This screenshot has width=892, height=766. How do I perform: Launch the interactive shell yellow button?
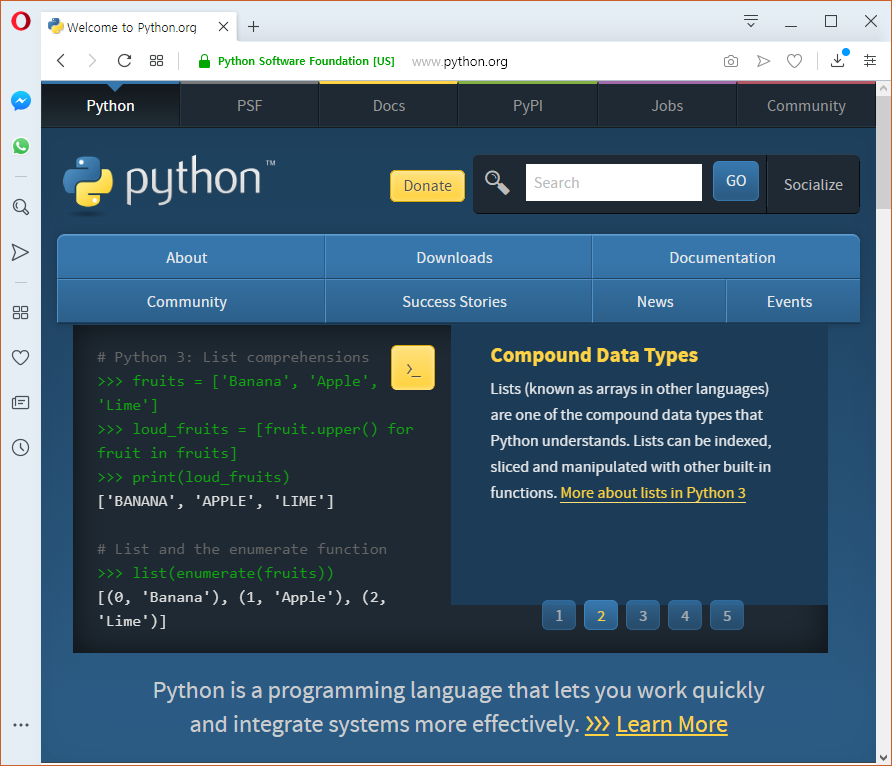click(x=413, y=367)
